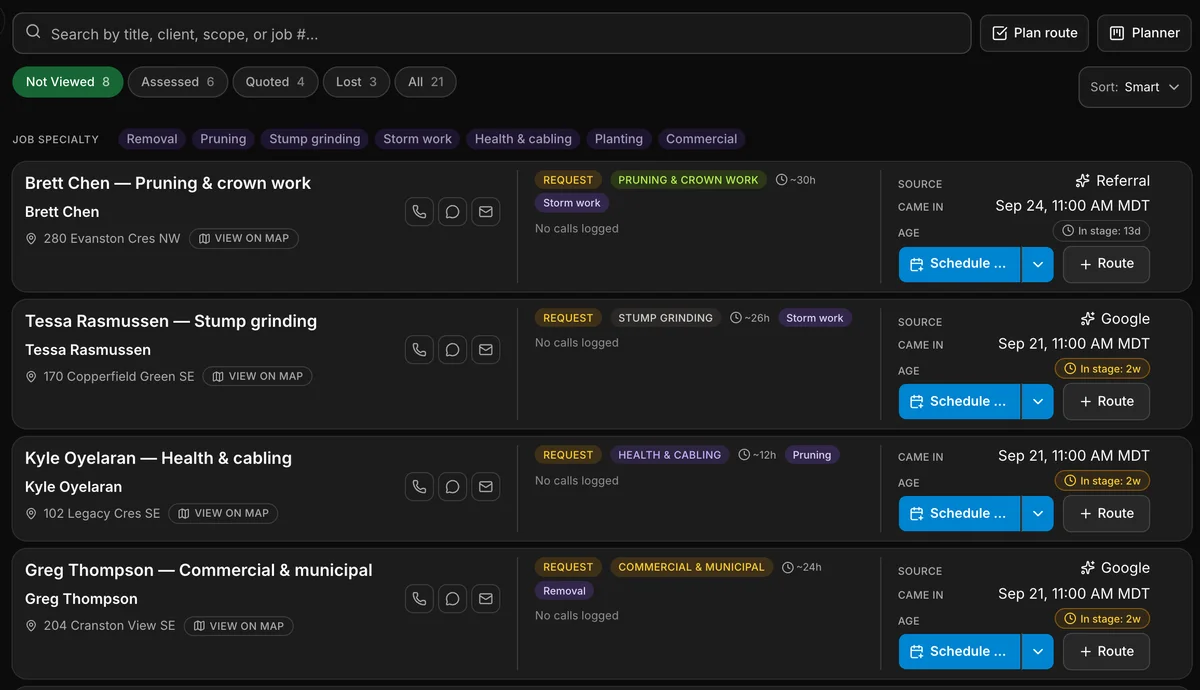
Task: Show 102 Legacy Cres SE on map
Action: click(223, 514)
